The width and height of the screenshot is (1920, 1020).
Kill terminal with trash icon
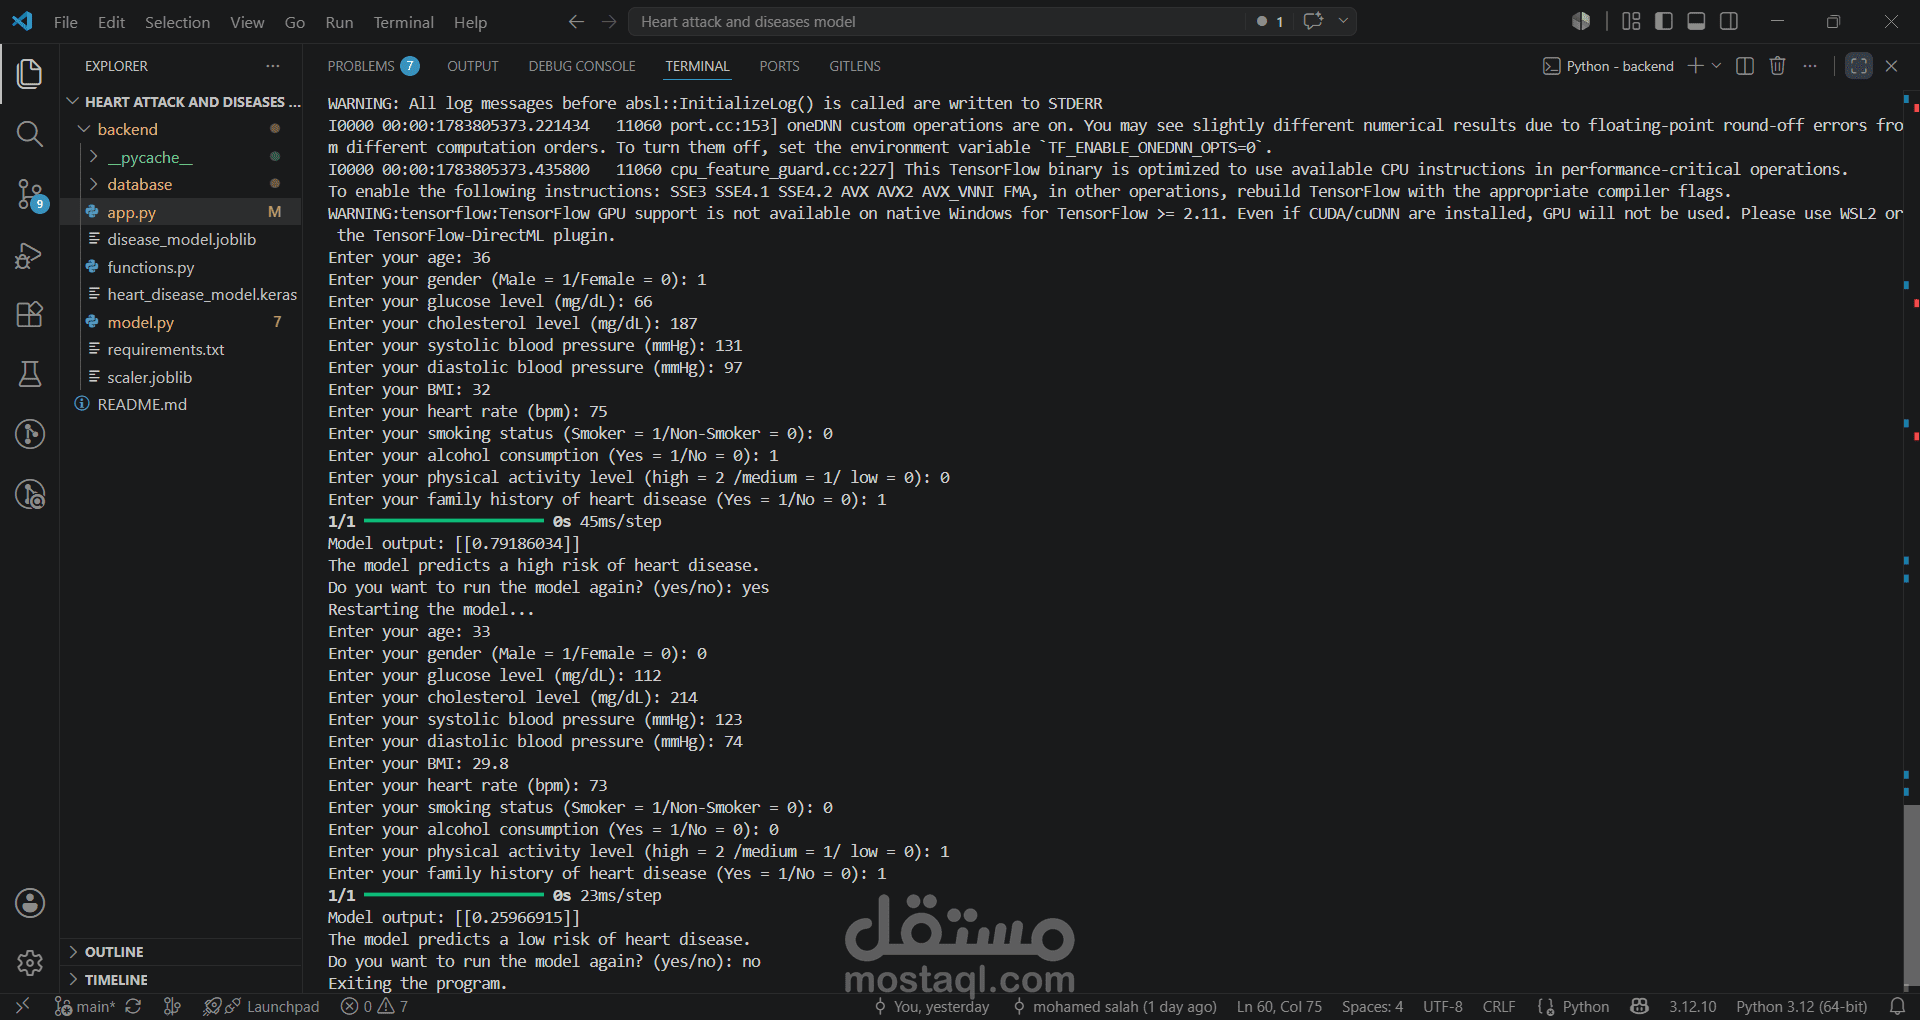tap(1777, 66)
